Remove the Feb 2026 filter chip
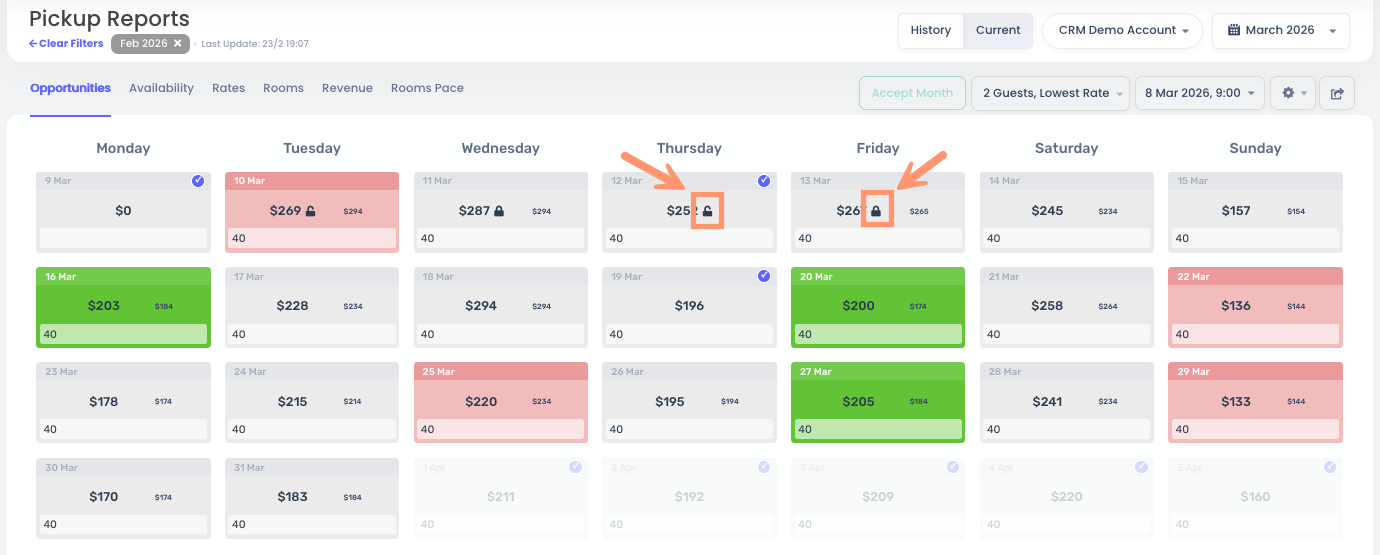 tap(177, 43)
